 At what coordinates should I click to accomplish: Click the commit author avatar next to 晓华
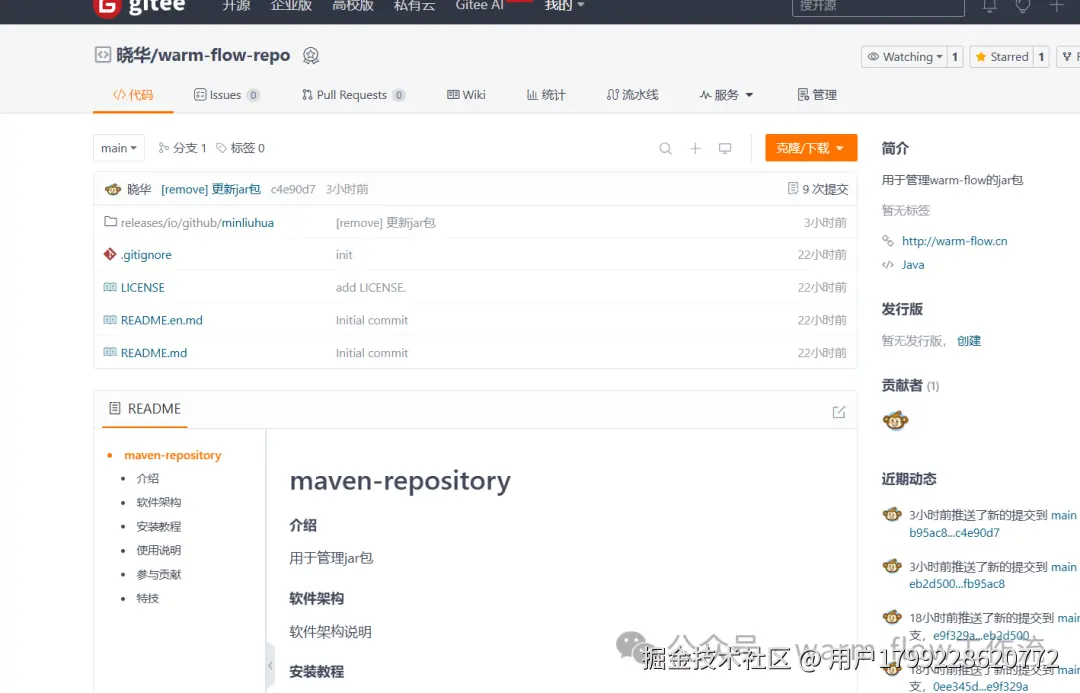[113, 189]
